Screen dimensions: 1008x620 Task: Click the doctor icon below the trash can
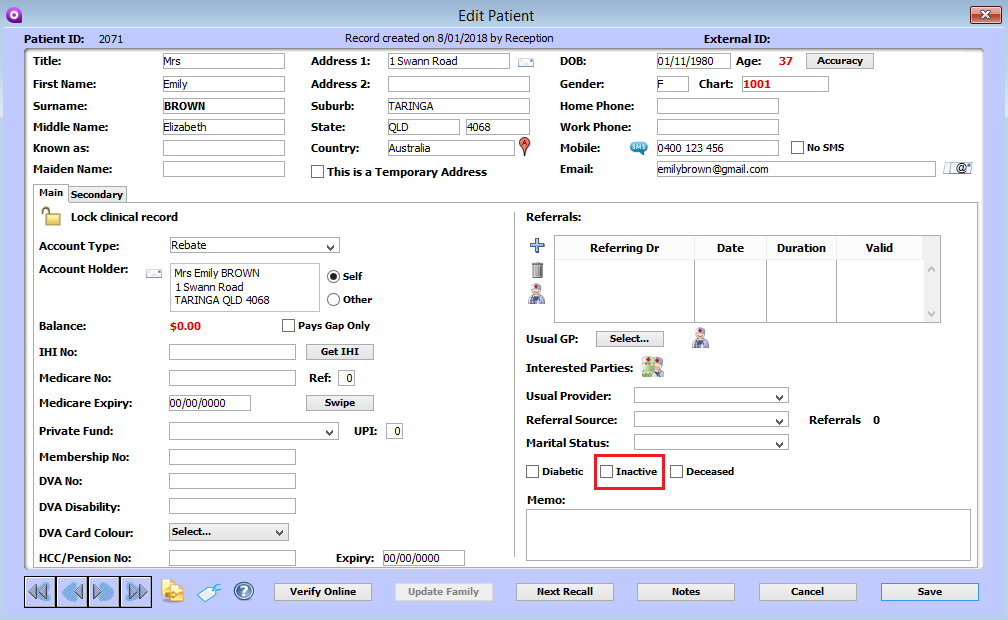tap(537, 295)
